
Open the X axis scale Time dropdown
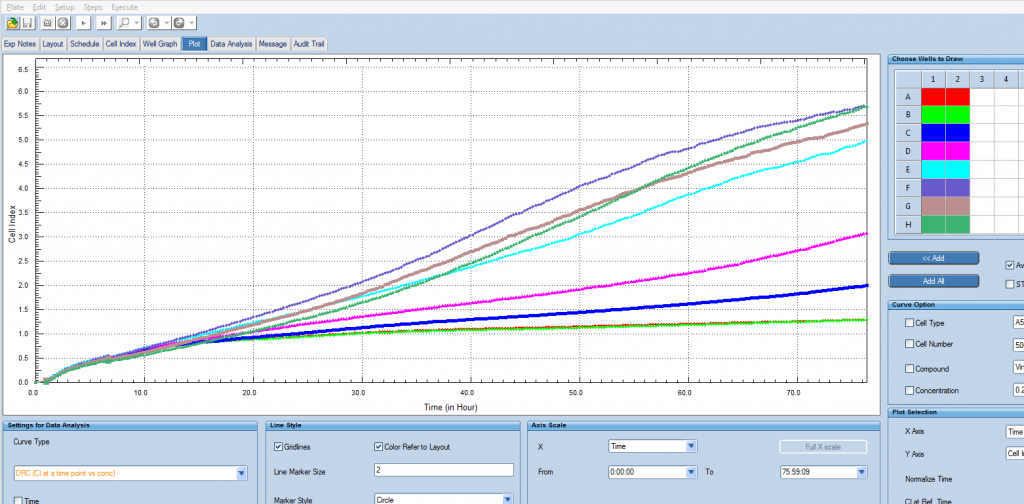click(x=691, y=446)
